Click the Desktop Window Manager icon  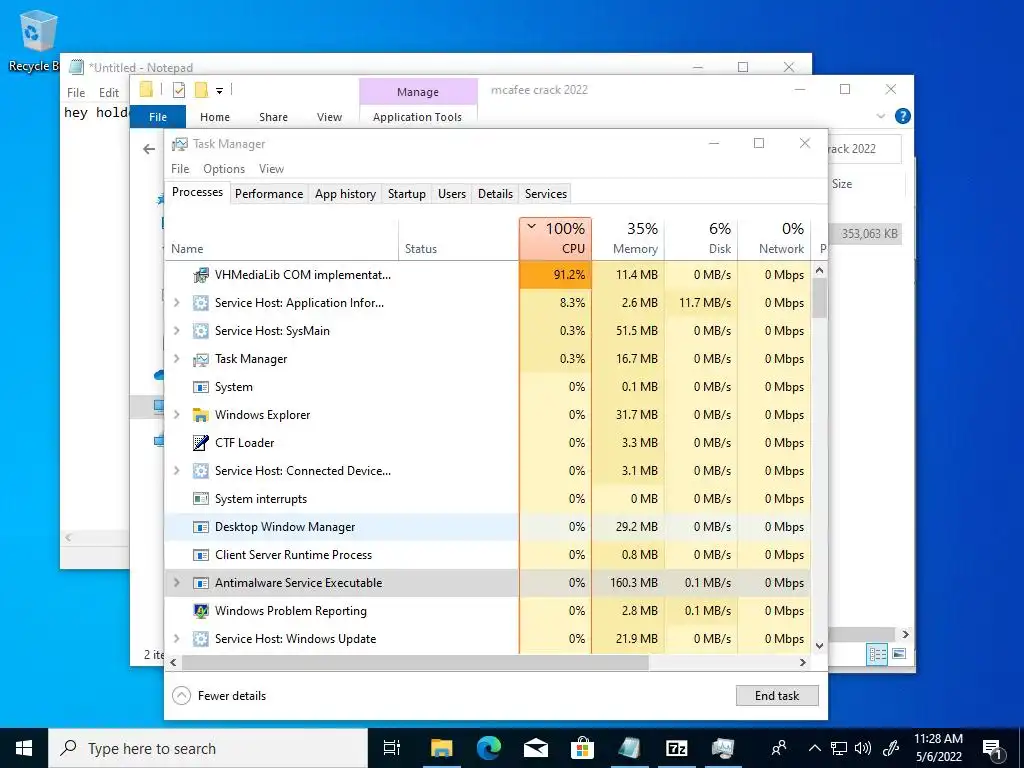point(200,527)
